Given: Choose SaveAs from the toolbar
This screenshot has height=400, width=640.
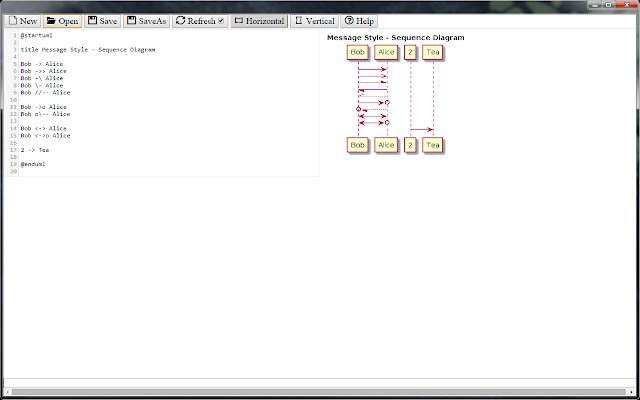Looking at the screenshot, I should [147, 21].
